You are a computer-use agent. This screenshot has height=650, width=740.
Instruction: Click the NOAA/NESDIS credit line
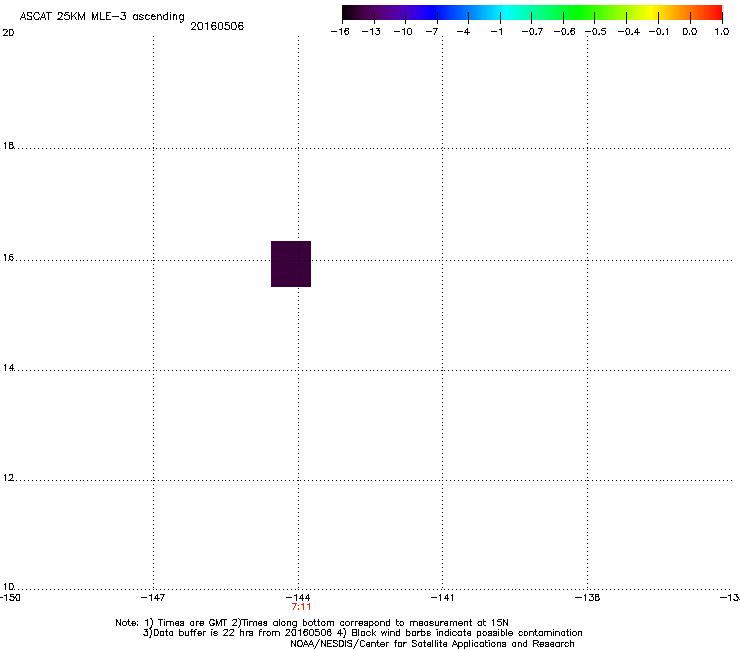(x=432, y=644)
